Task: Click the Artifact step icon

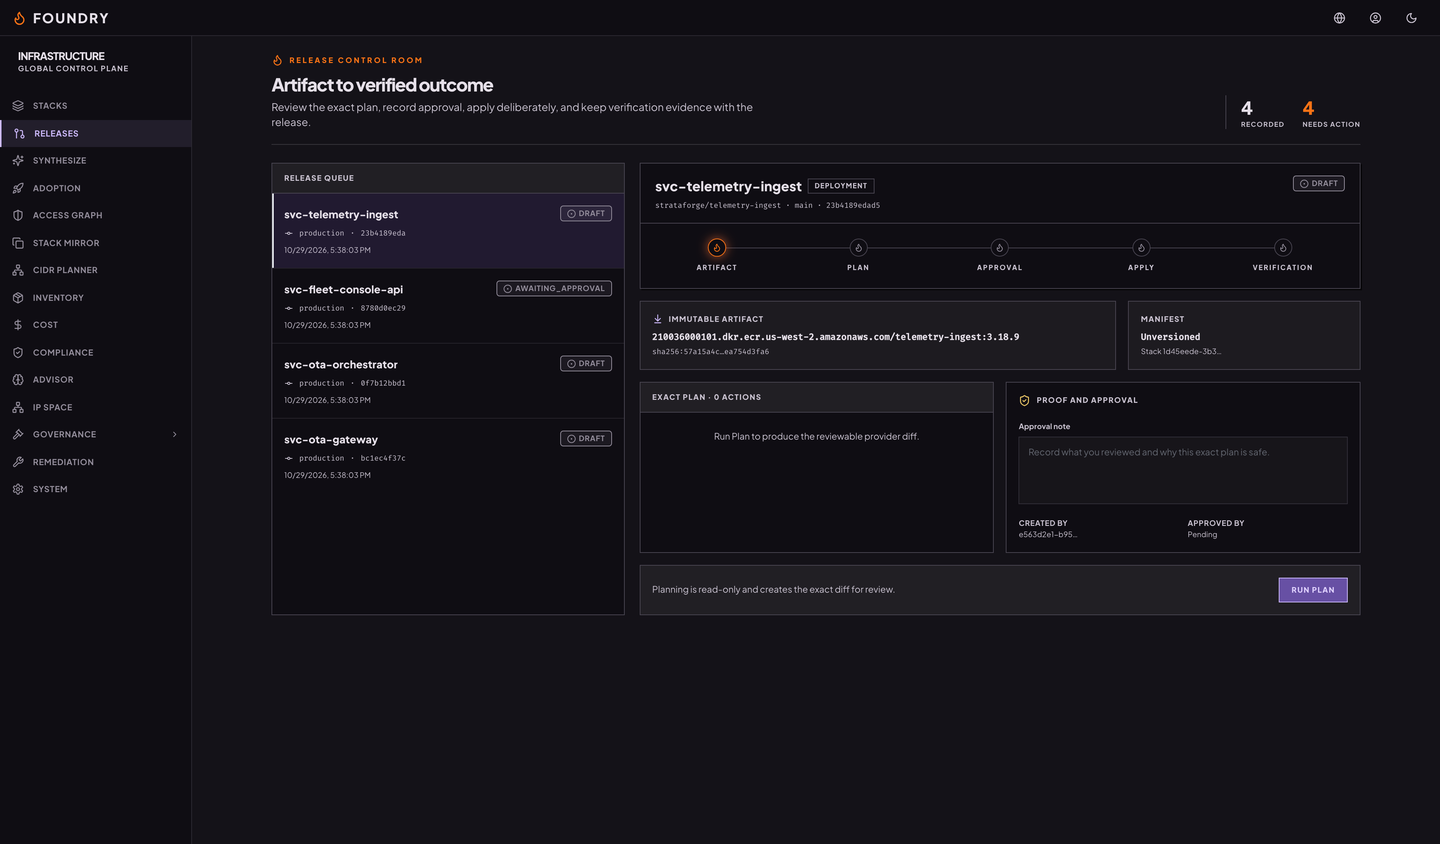Action: tap(717, 248)
